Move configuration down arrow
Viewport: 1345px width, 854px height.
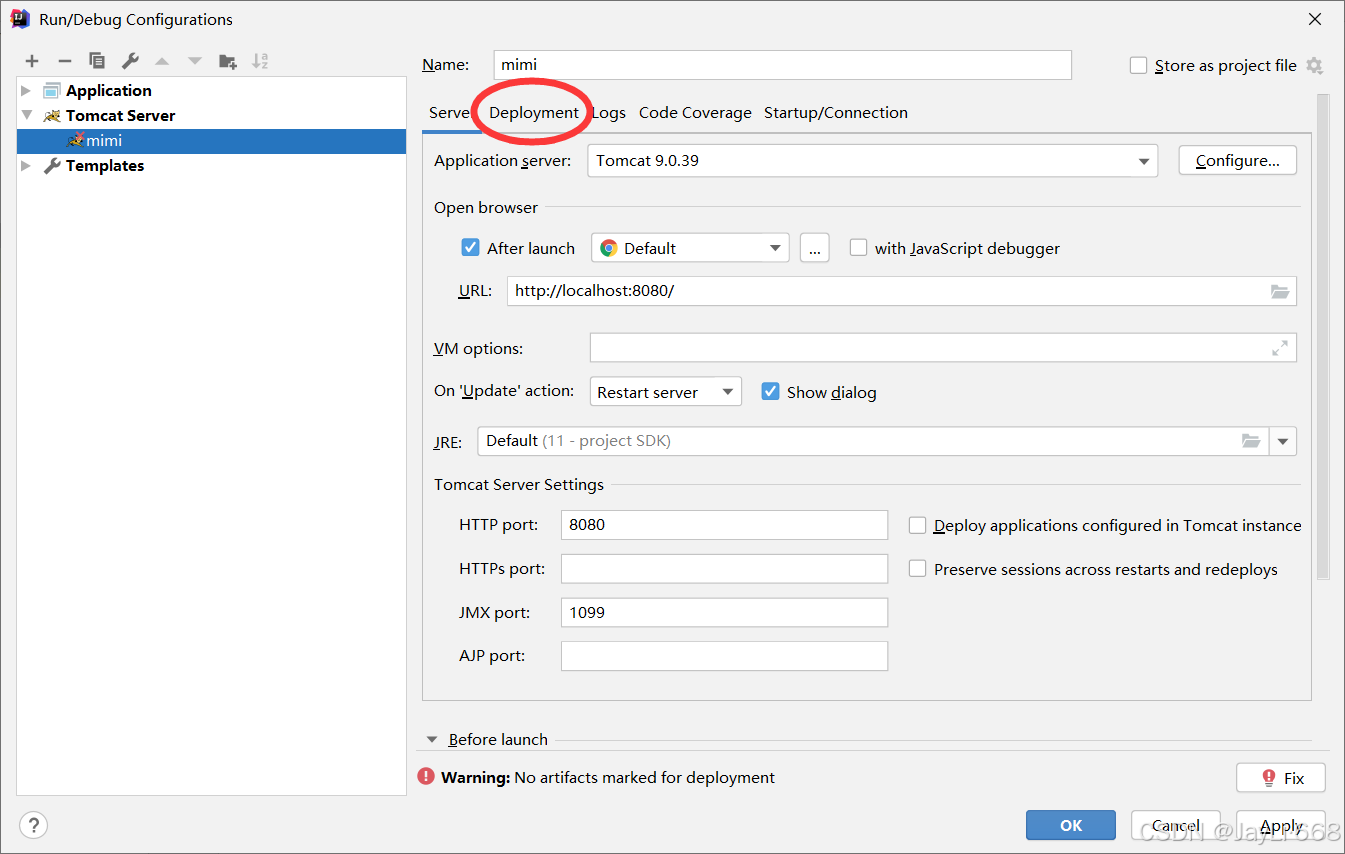coord(195,61)
